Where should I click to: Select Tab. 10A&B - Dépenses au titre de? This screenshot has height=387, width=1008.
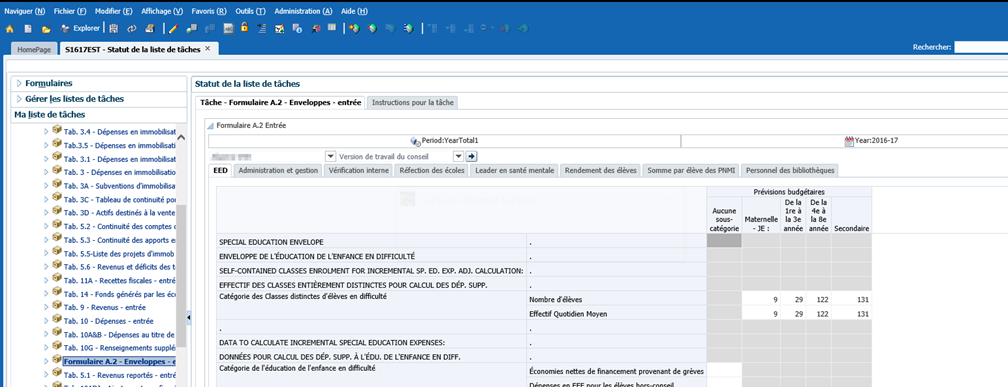(x=119, y=334)
